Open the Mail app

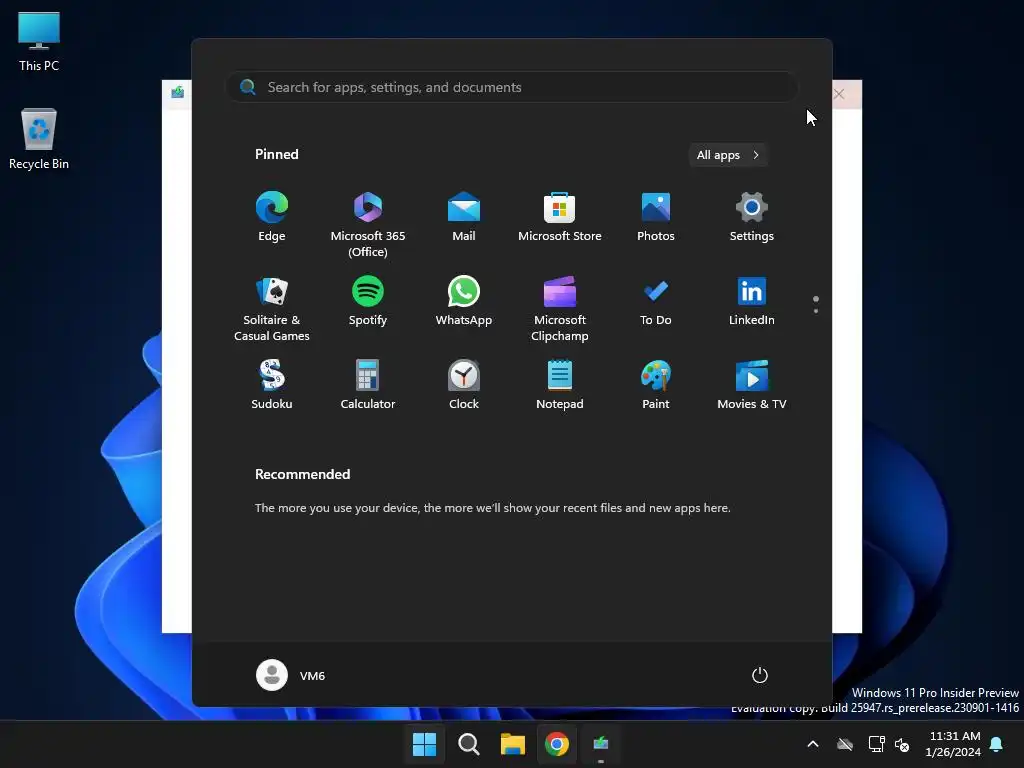click(464, 217)
